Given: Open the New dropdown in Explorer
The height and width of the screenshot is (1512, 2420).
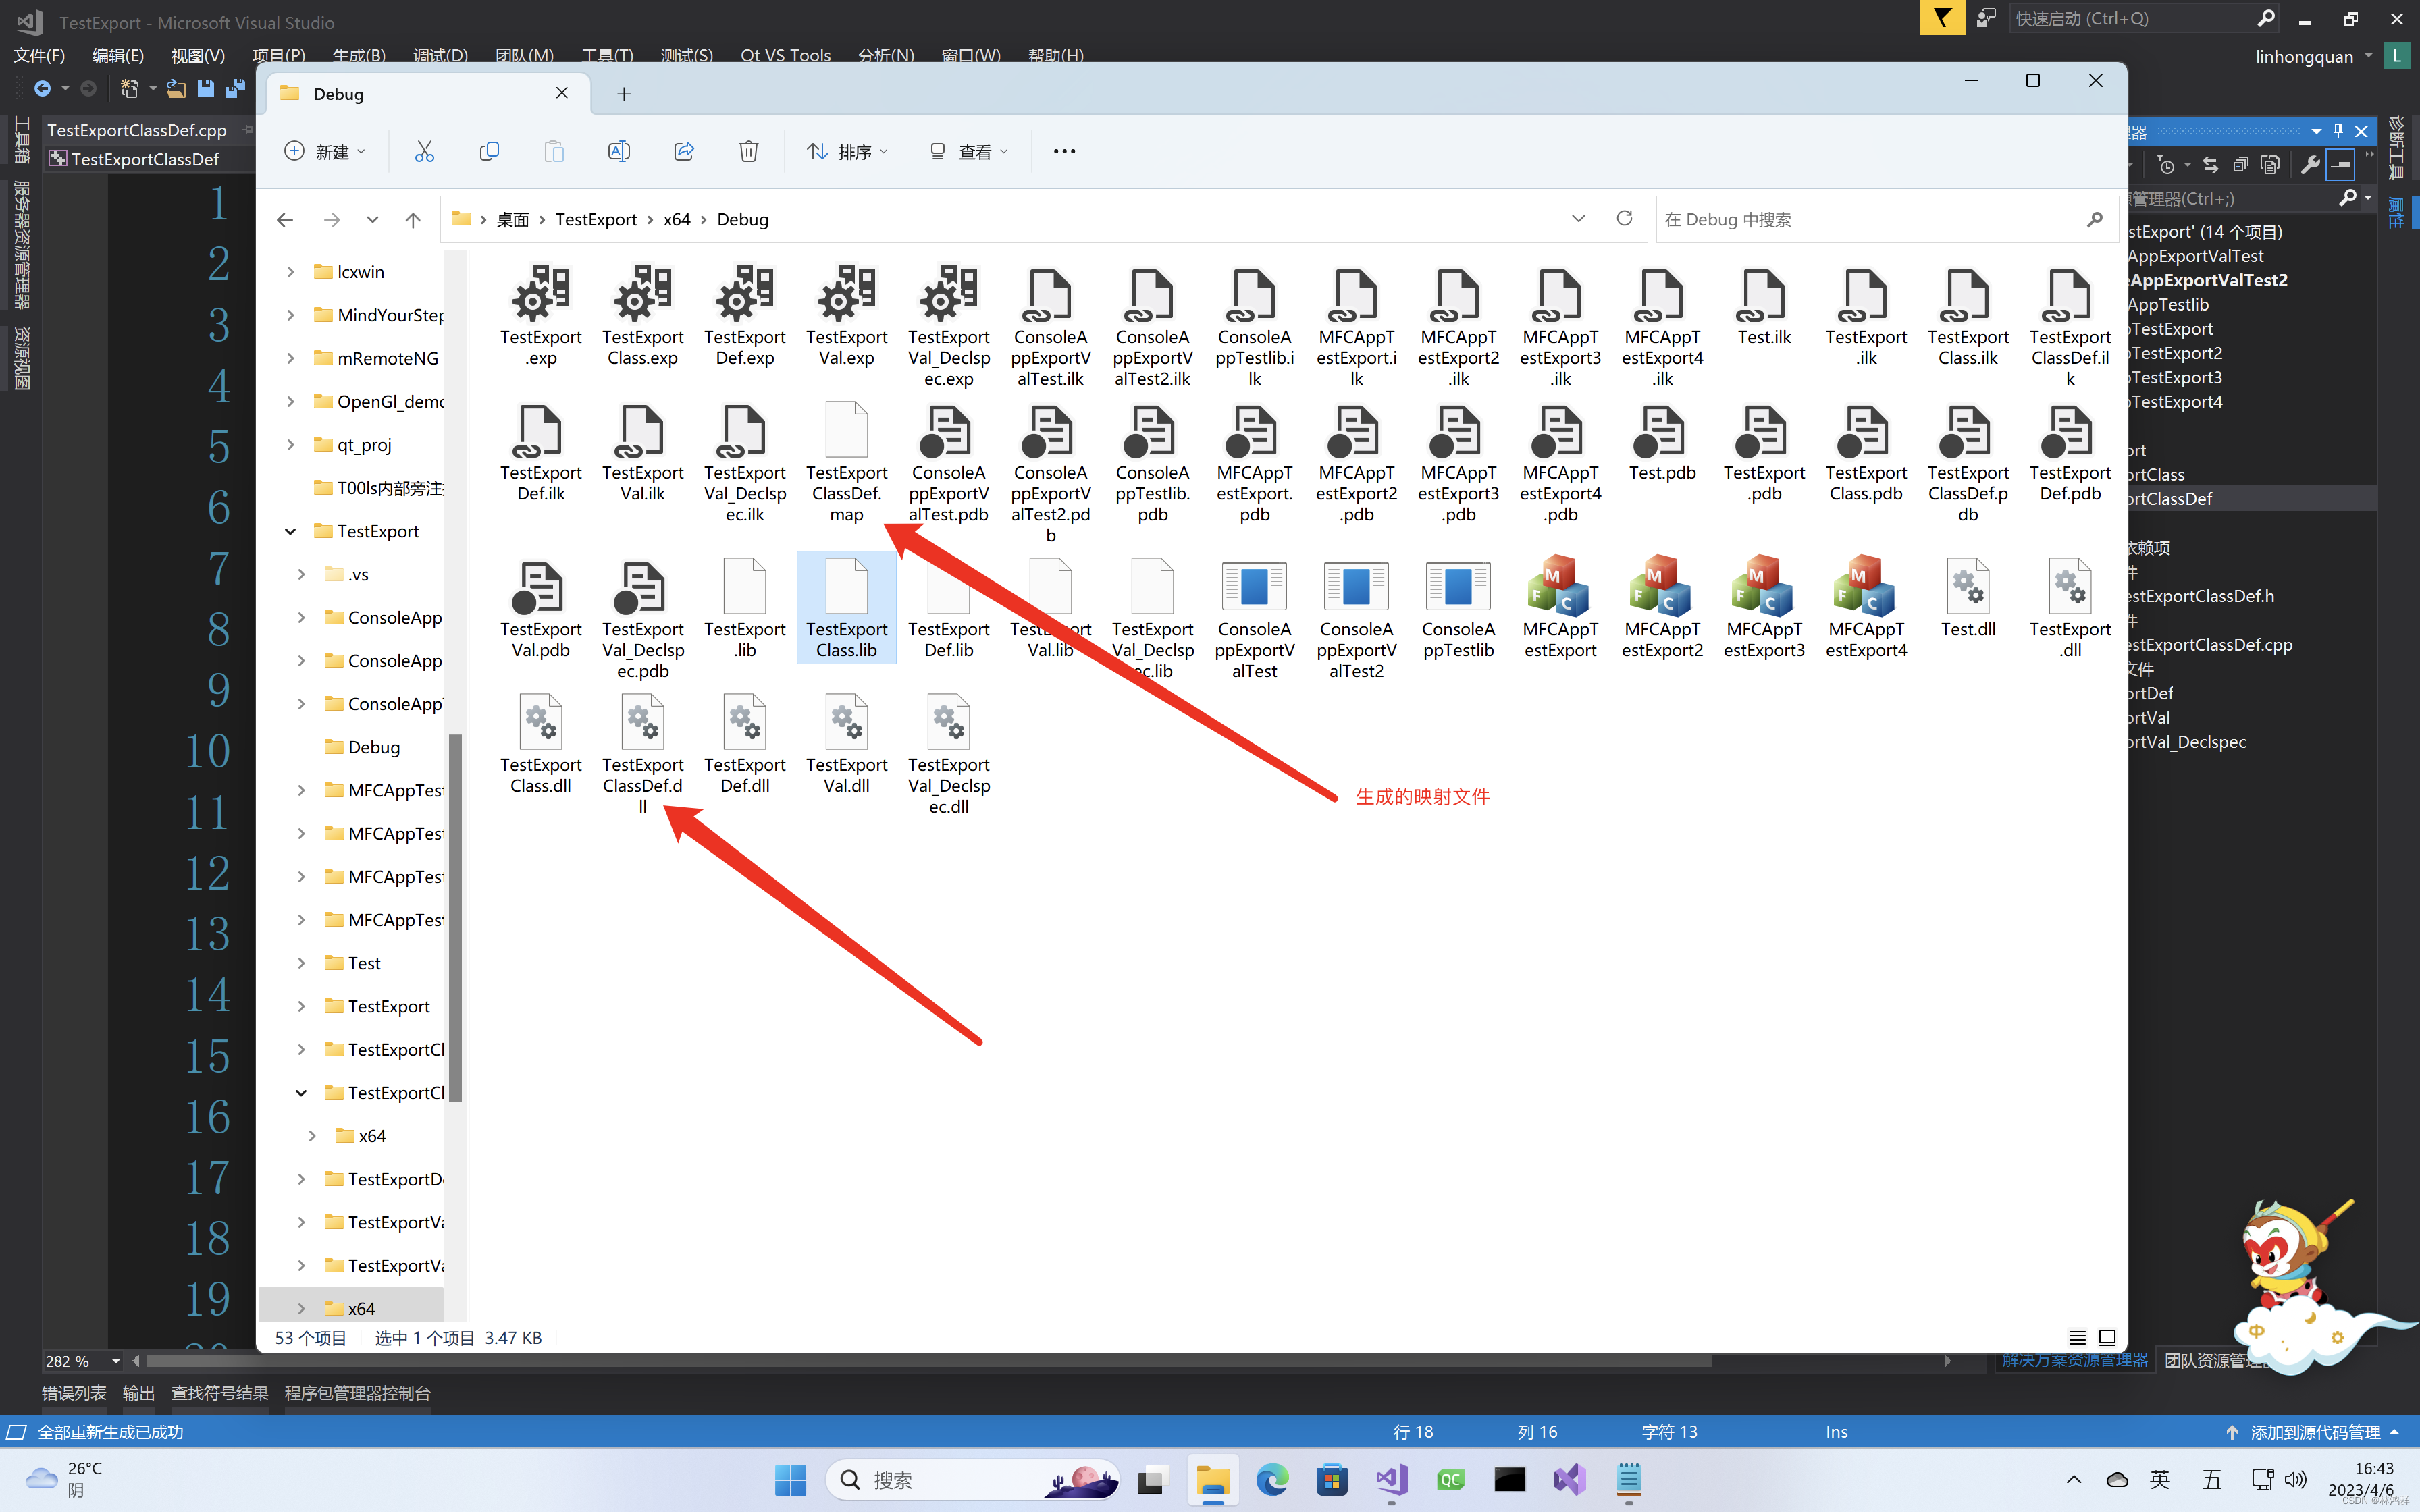Looking at the screenshot, I should (325, 151).
